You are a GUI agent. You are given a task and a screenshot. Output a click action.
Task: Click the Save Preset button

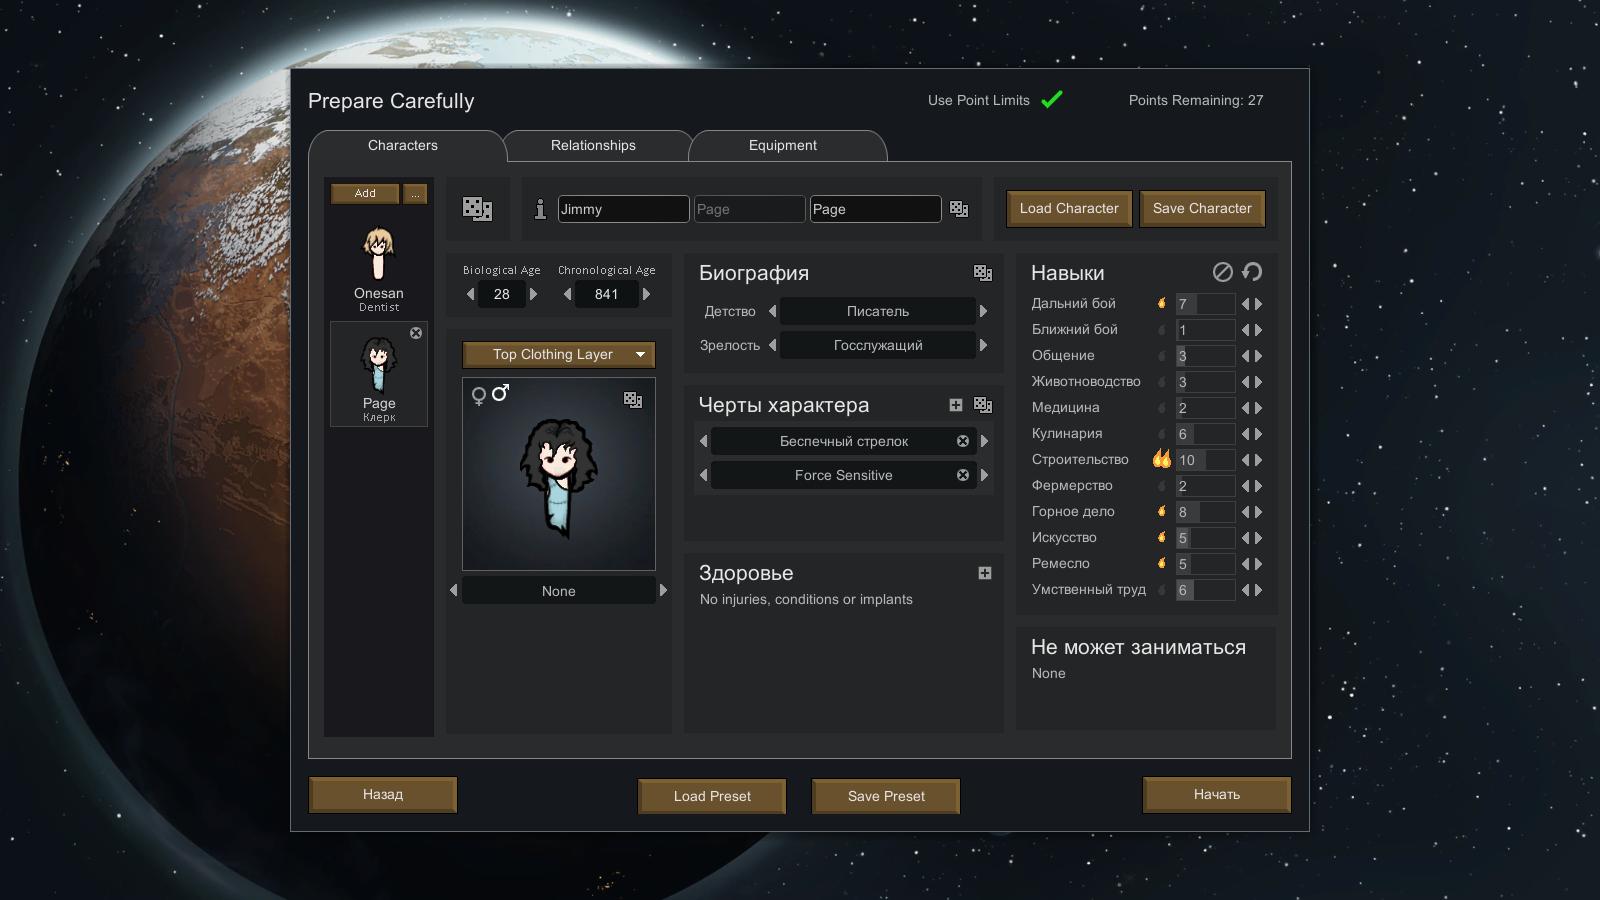[886, 796]
